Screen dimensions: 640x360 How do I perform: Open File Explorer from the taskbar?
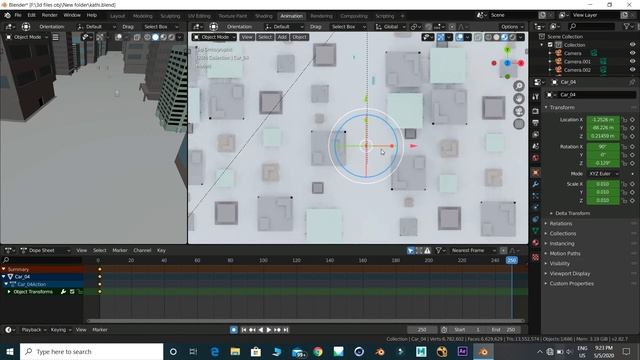235,351
